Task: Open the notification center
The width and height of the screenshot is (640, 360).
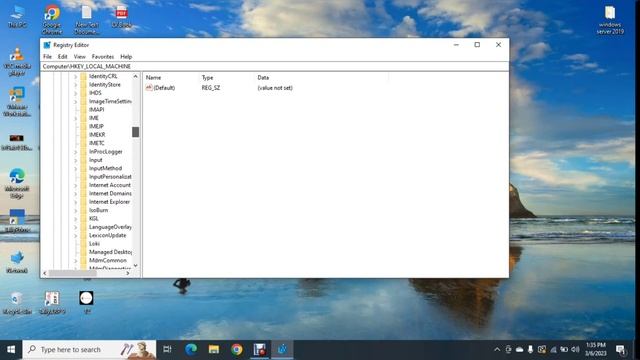Action: point(621,350)
